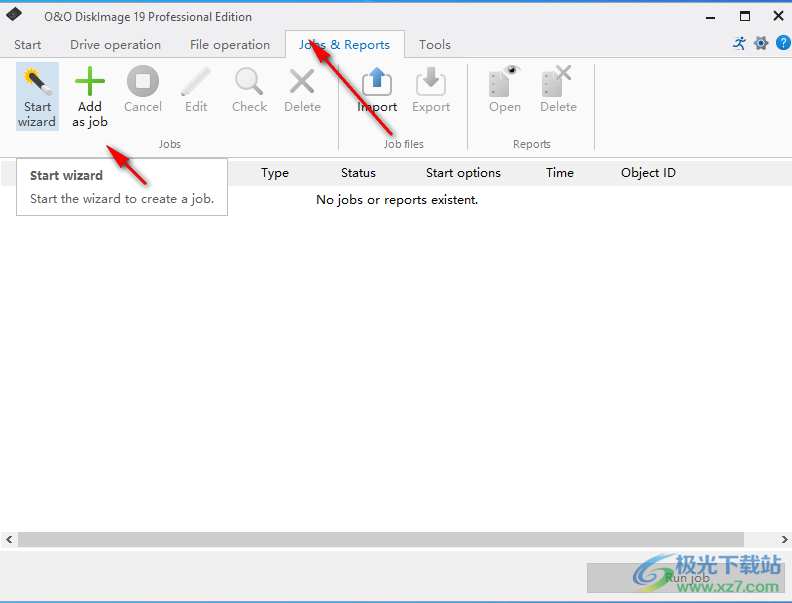Sort by the Status column header

(x=358, y=173)
